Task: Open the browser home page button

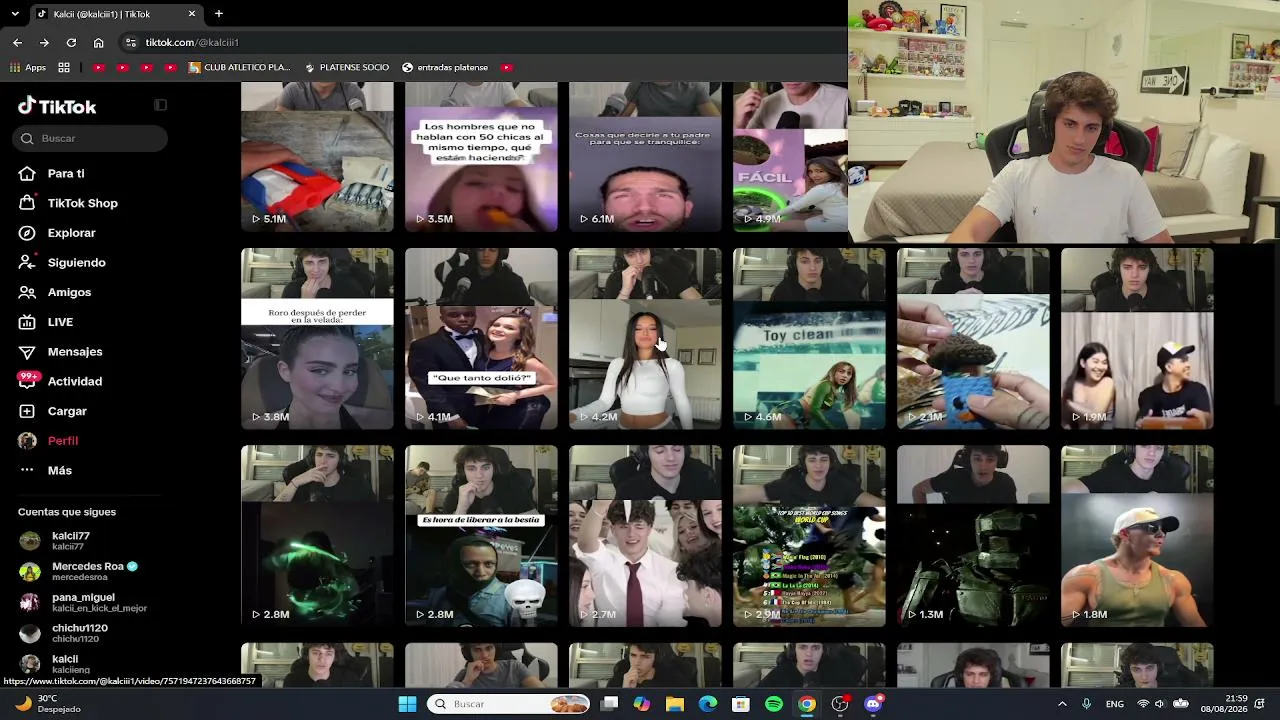Action: pos(98,42)
